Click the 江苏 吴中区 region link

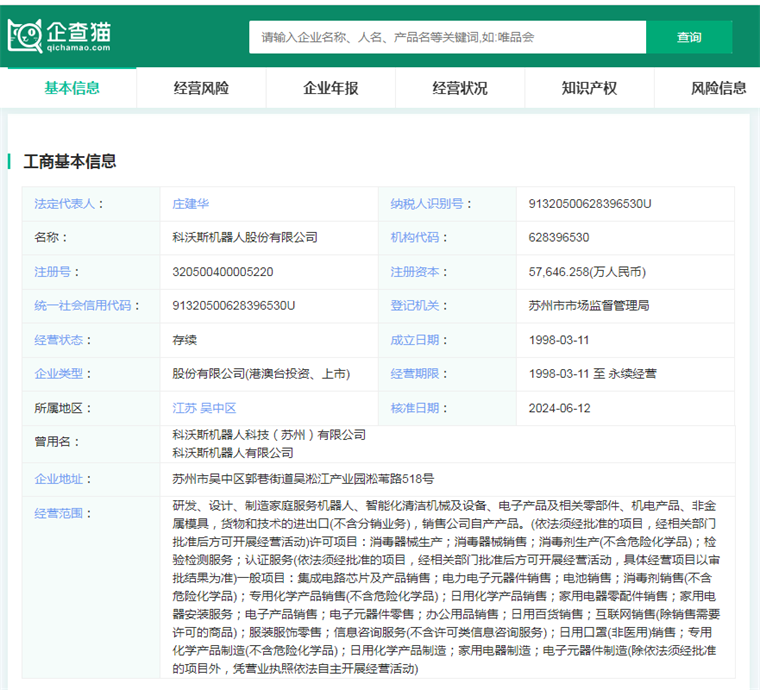pos(204,408)
